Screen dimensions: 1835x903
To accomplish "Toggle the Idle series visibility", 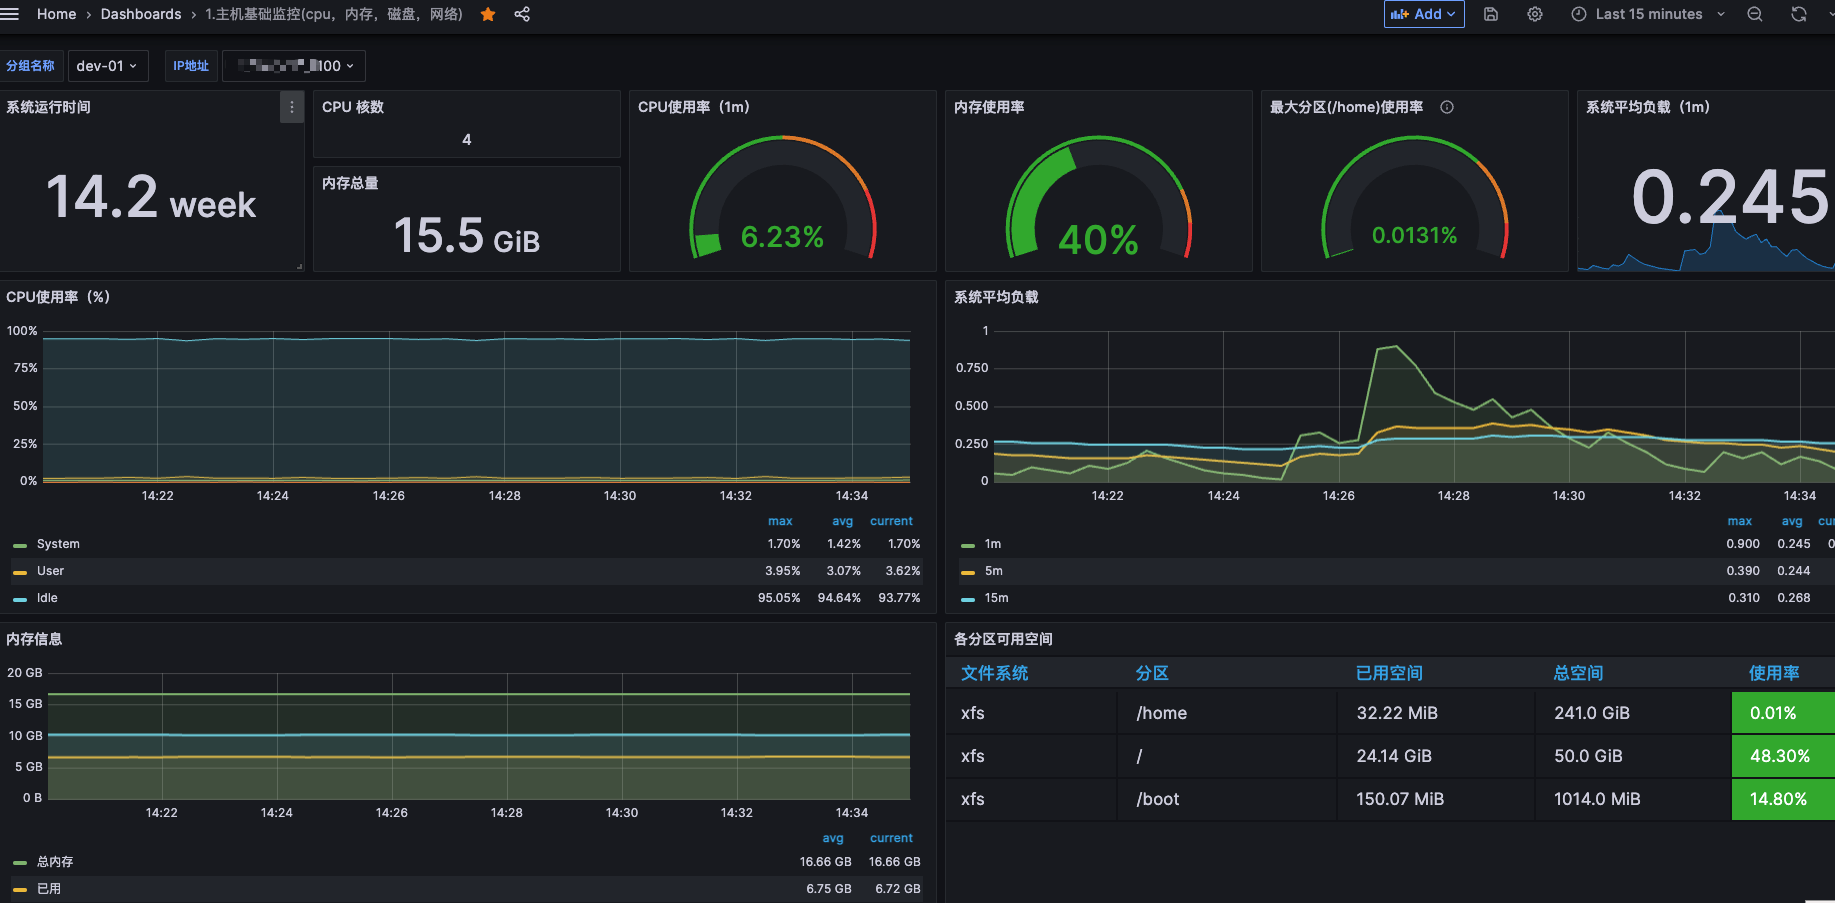I will click(x=47, y=598).
